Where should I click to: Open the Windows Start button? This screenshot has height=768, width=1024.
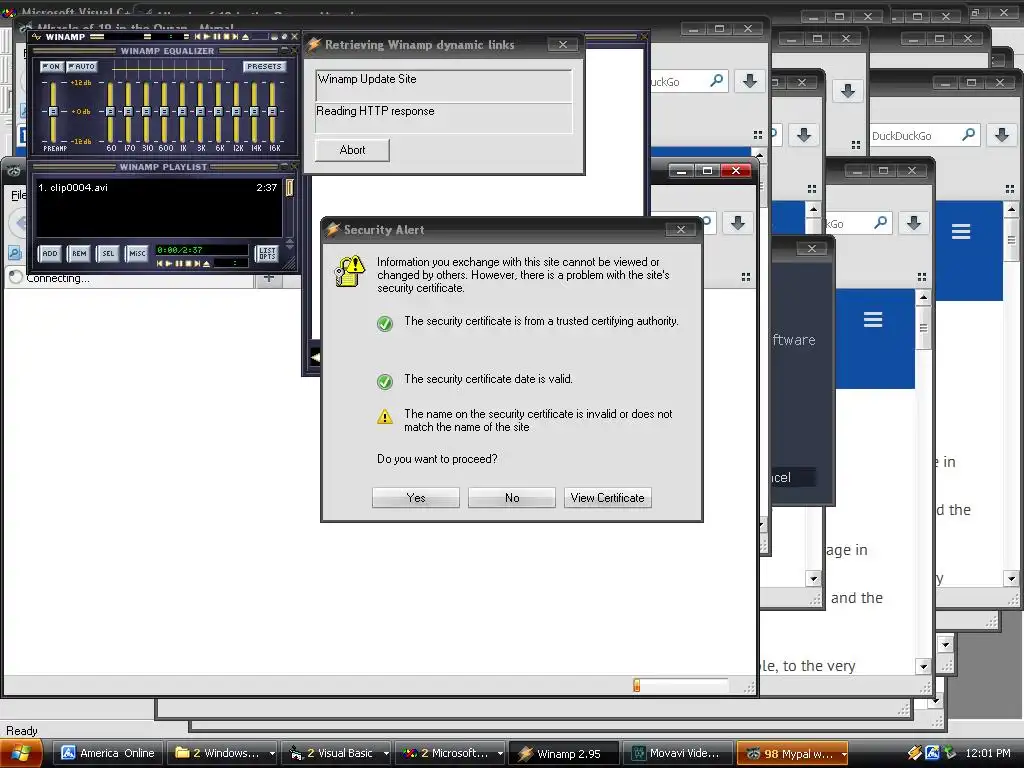click(20, 754)
